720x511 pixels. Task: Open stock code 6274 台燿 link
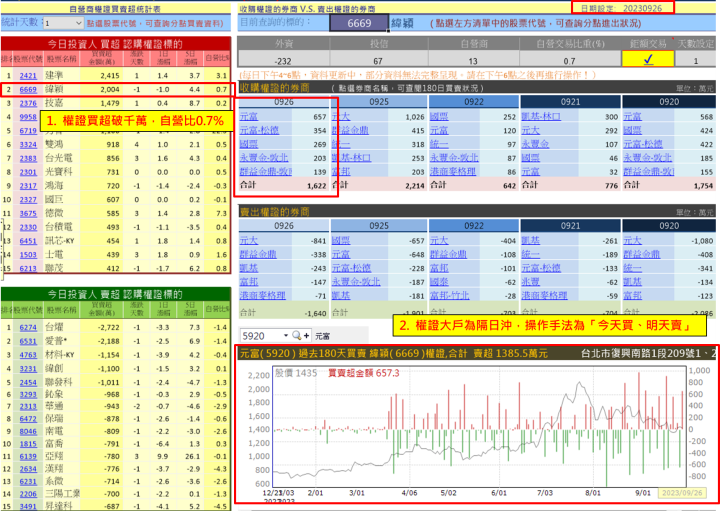coord(28,327)
